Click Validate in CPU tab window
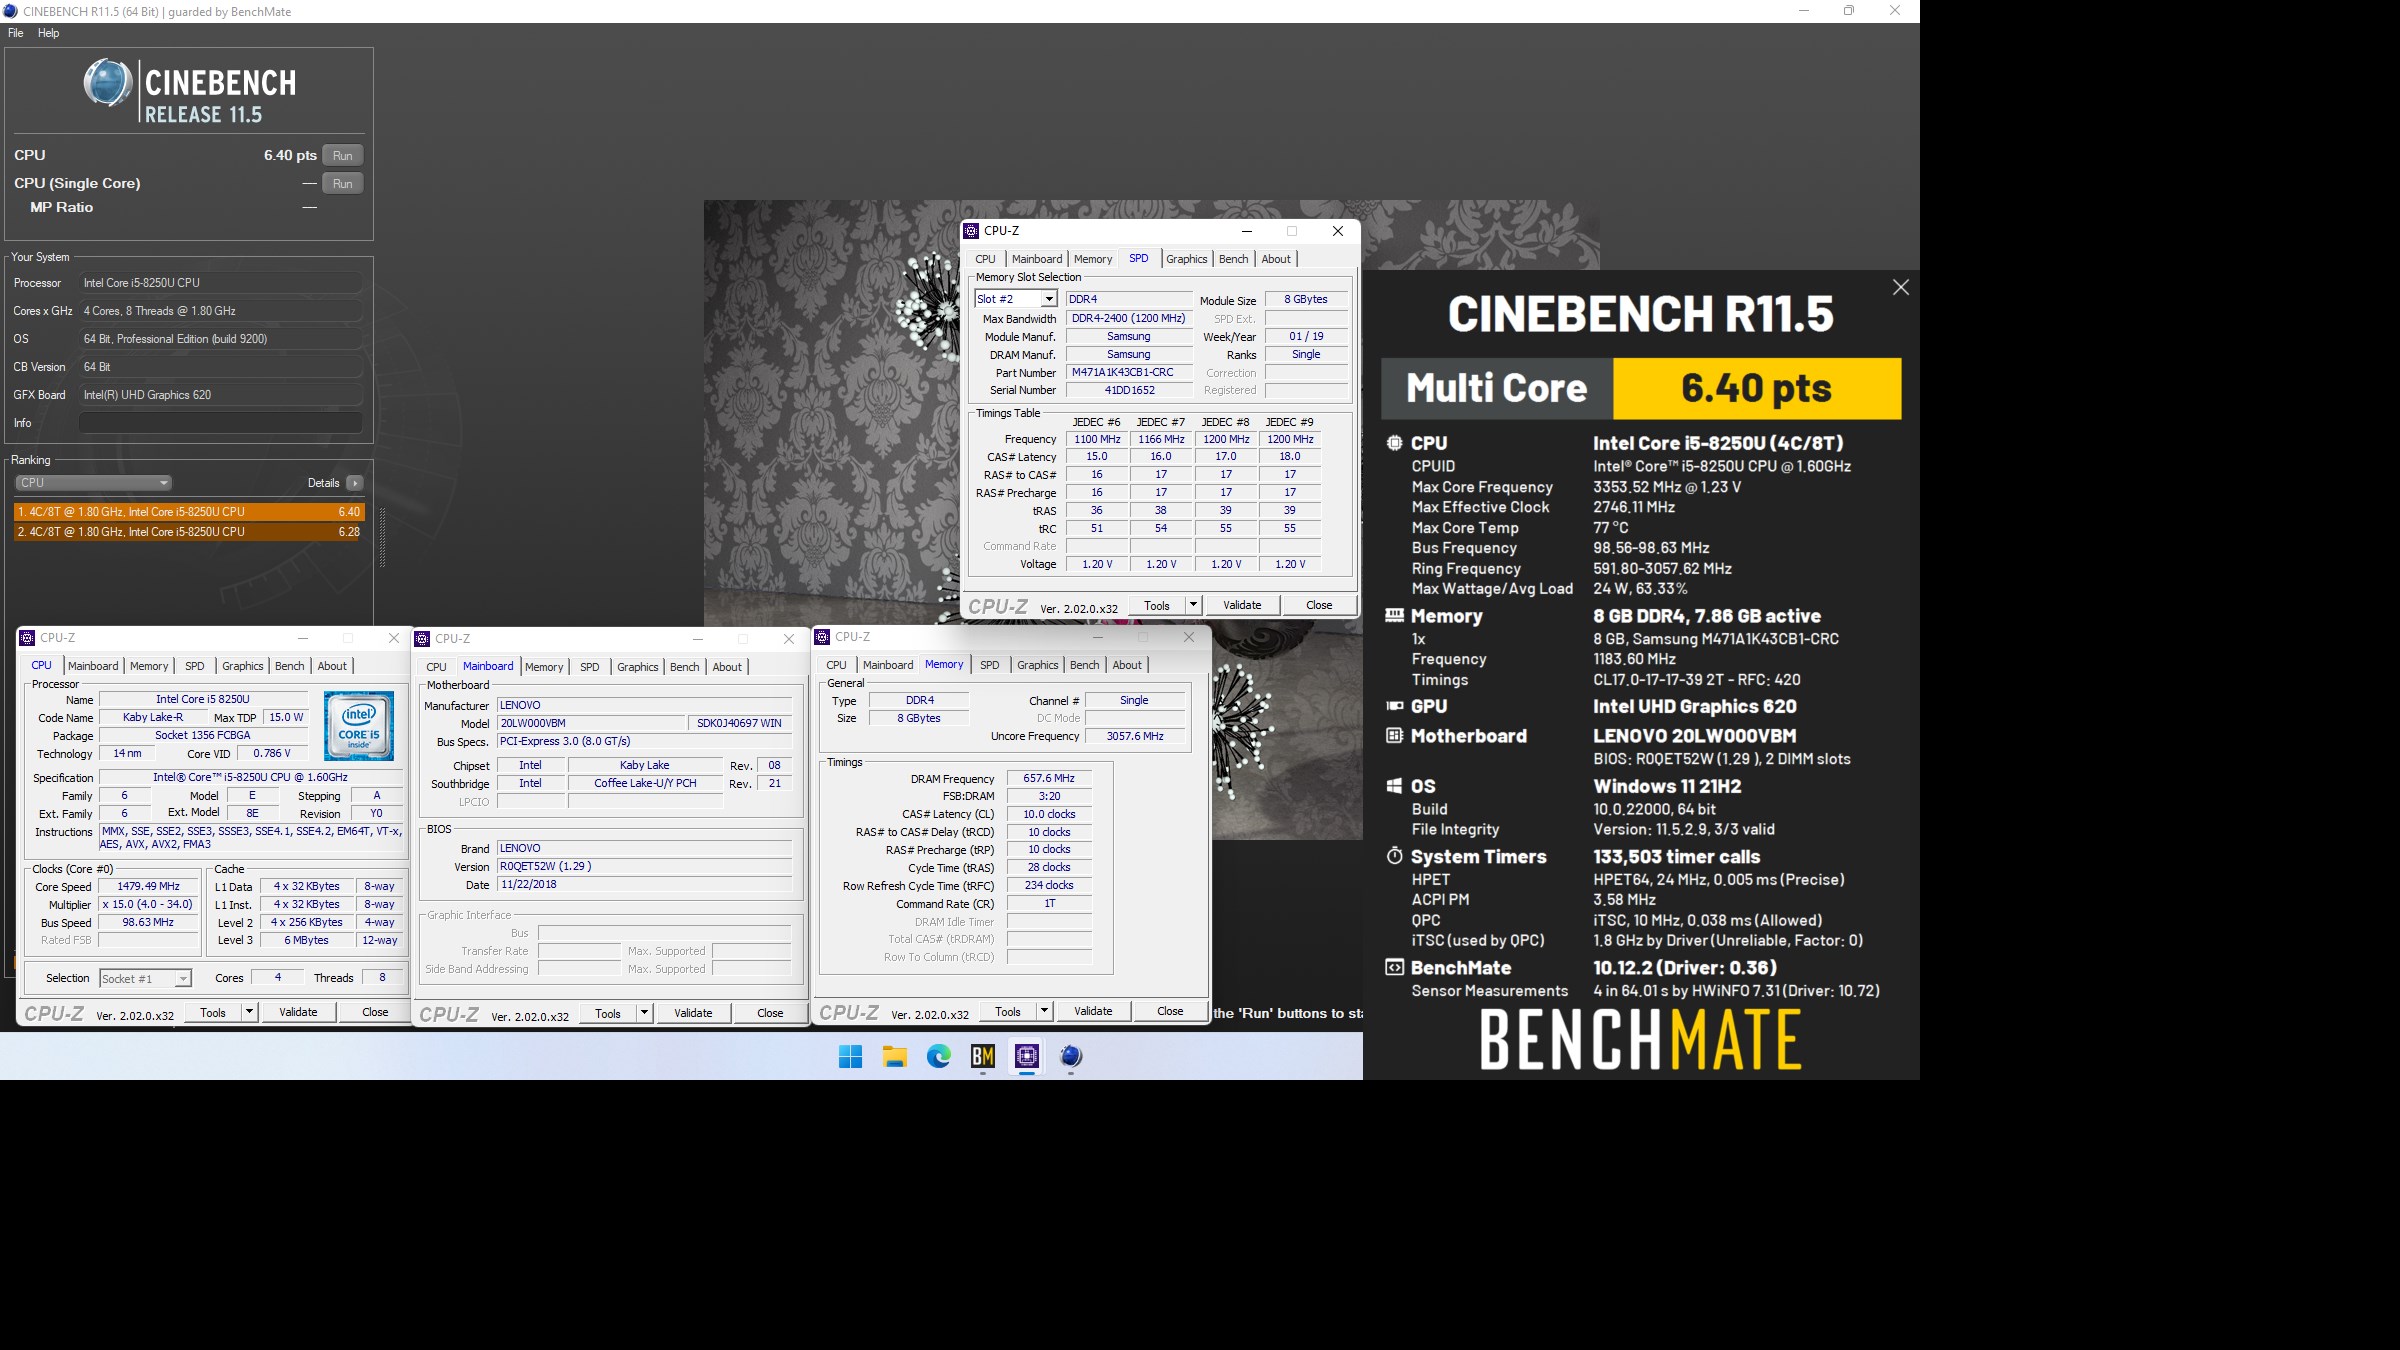2400x1350 pixels. (298, 1012)
